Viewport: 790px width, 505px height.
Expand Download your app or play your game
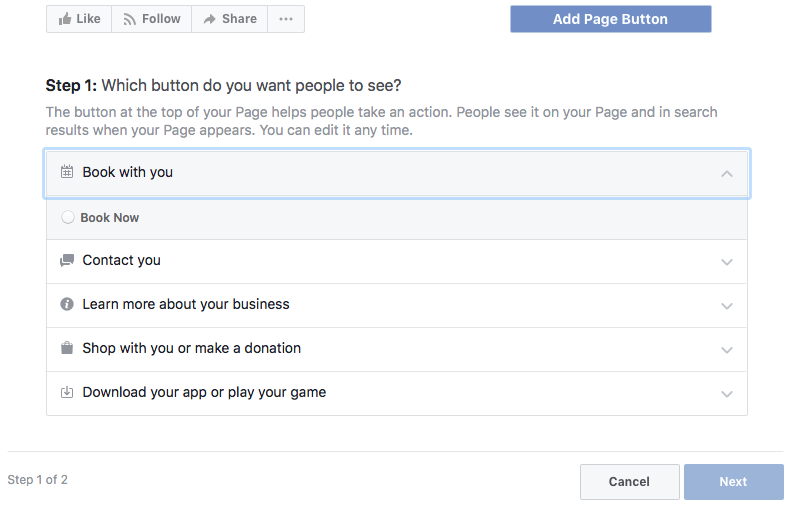727,394
